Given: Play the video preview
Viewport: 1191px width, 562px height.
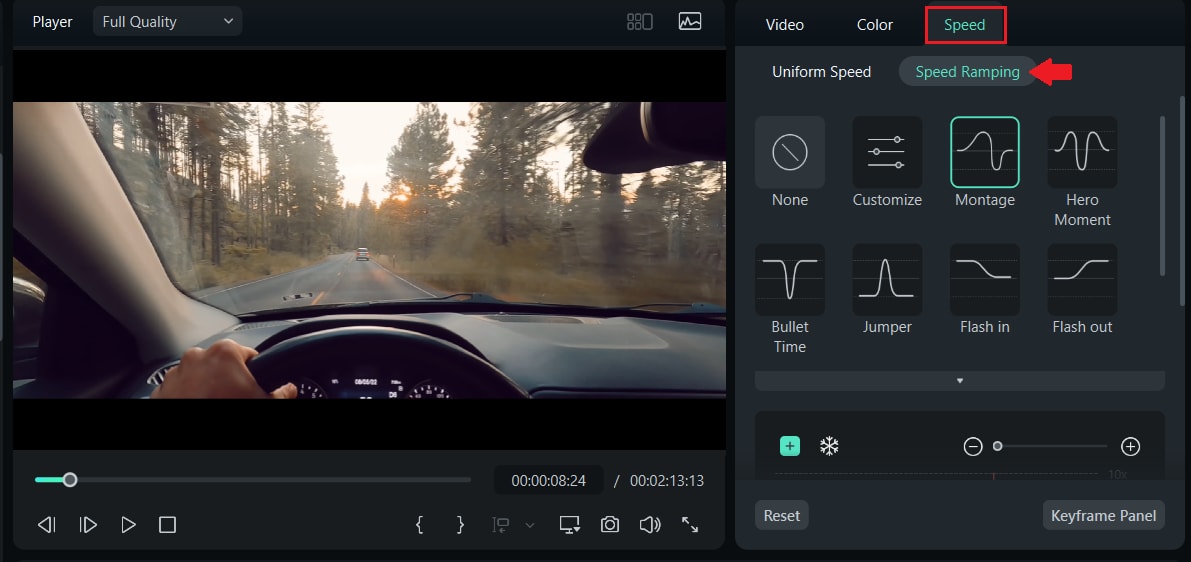Looking at the screenshot, I should 128,525.
